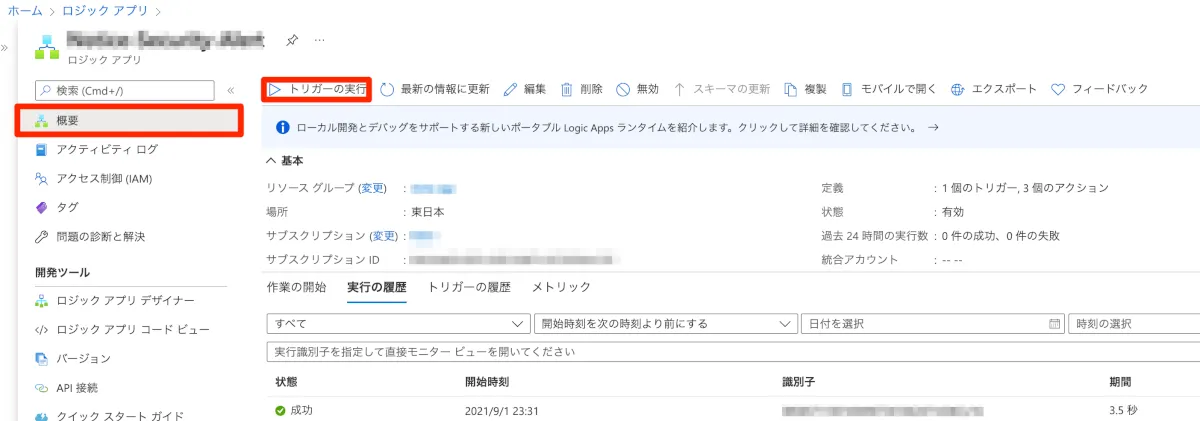Click スキーマの更新 up-arrow icon
The height and width of the screenshot is (421, 1200).
tap(679, 89)
